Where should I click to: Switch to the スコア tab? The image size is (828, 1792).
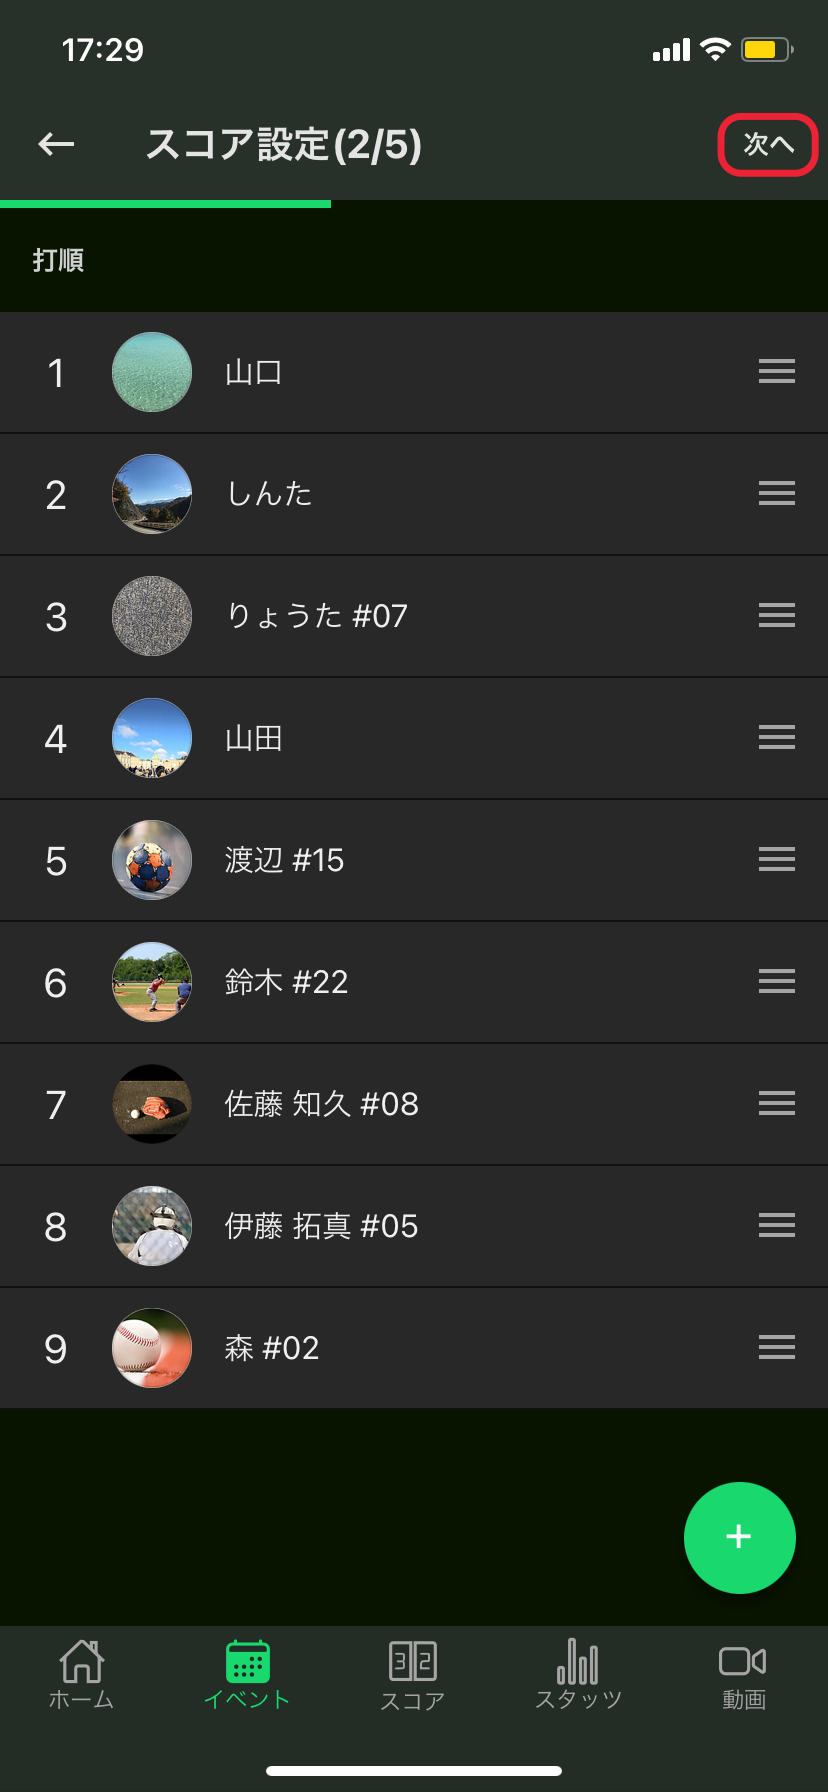point(413,1674)
